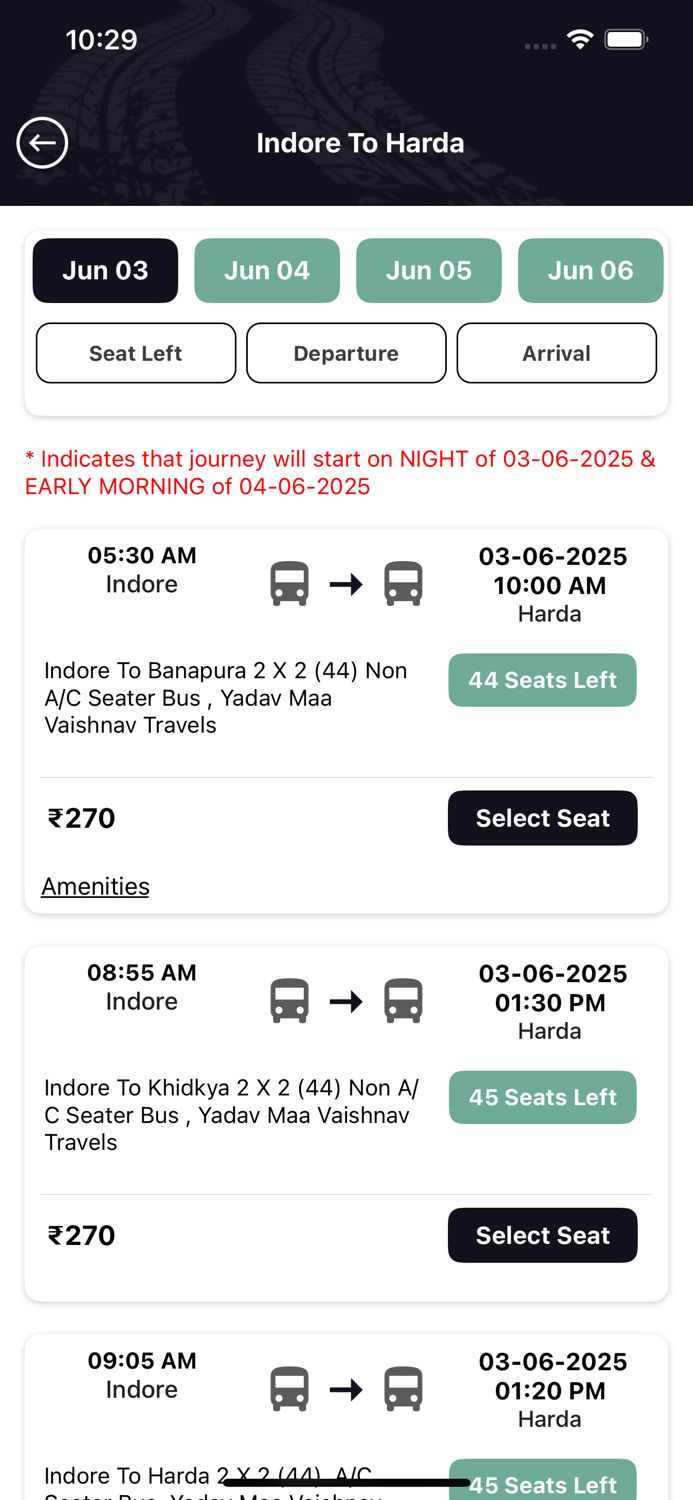Viewport: 693px width, 1500px height.
Task: Select Seat on the 08:55 AM Khidkya bus
Action: (543, 1235)
